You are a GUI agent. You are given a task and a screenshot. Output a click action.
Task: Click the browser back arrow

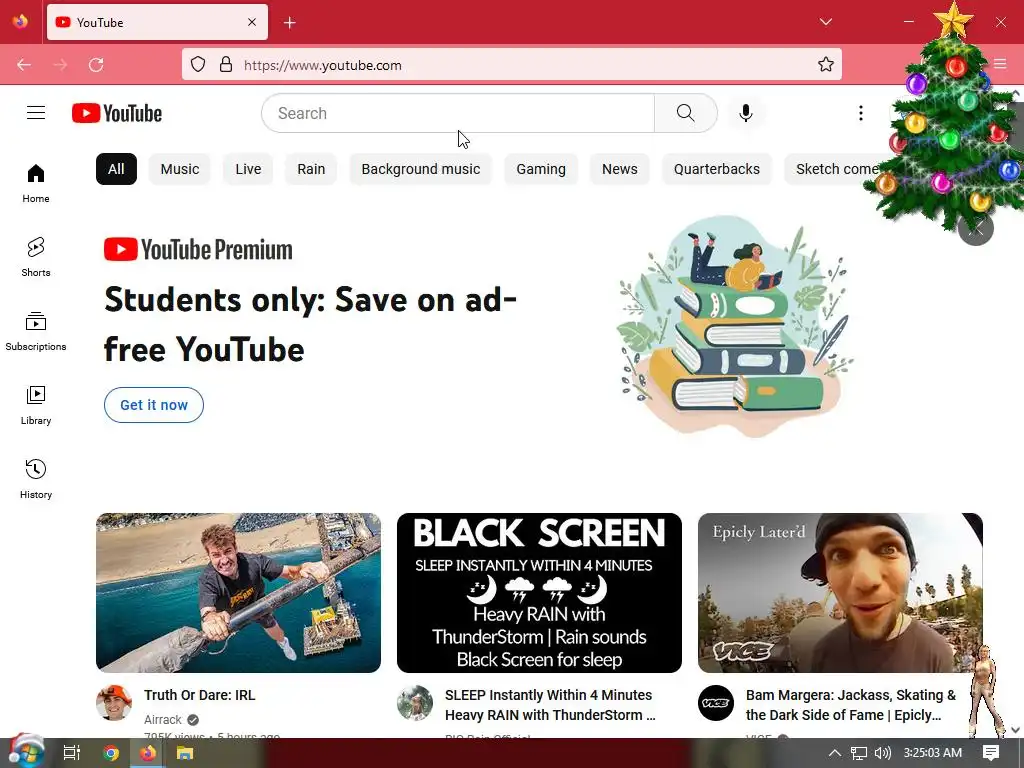coord(24,65)
